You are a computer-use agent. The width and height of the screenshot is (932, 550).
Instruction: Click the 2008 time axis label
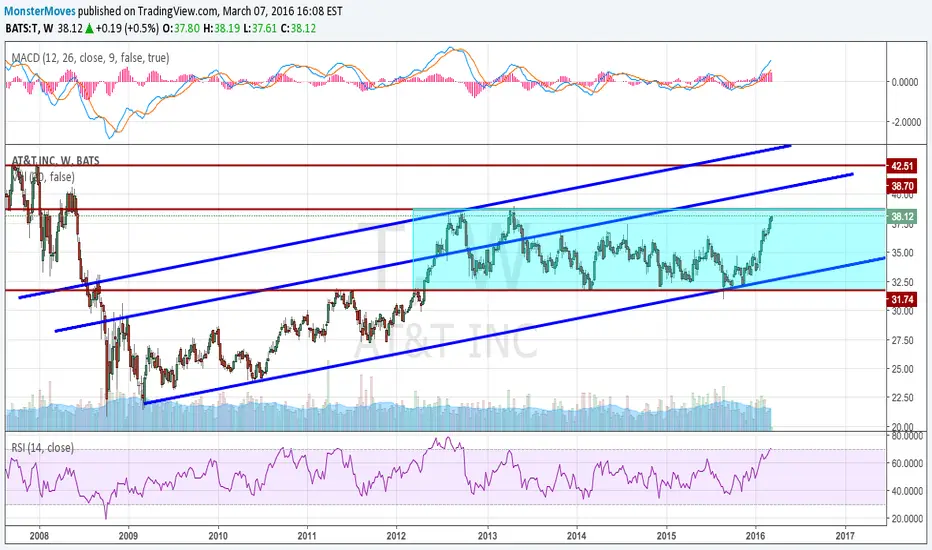39,536
